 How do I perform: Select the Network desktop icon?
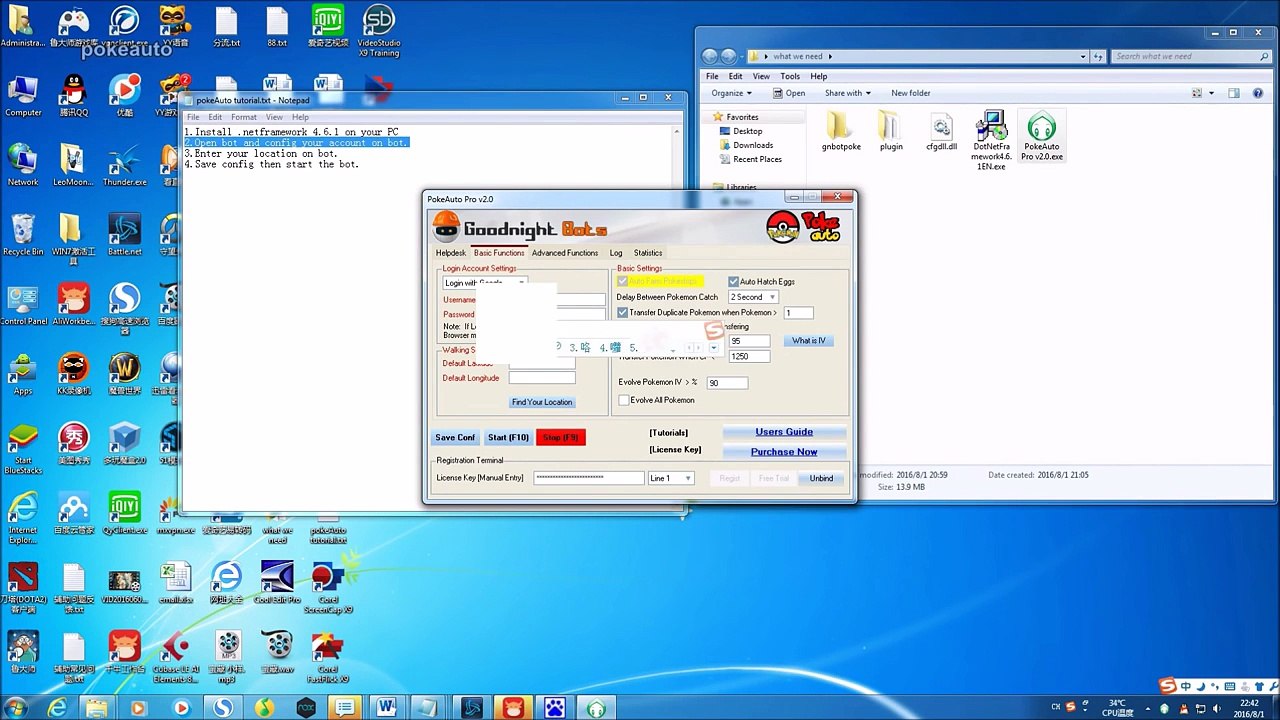23,165
